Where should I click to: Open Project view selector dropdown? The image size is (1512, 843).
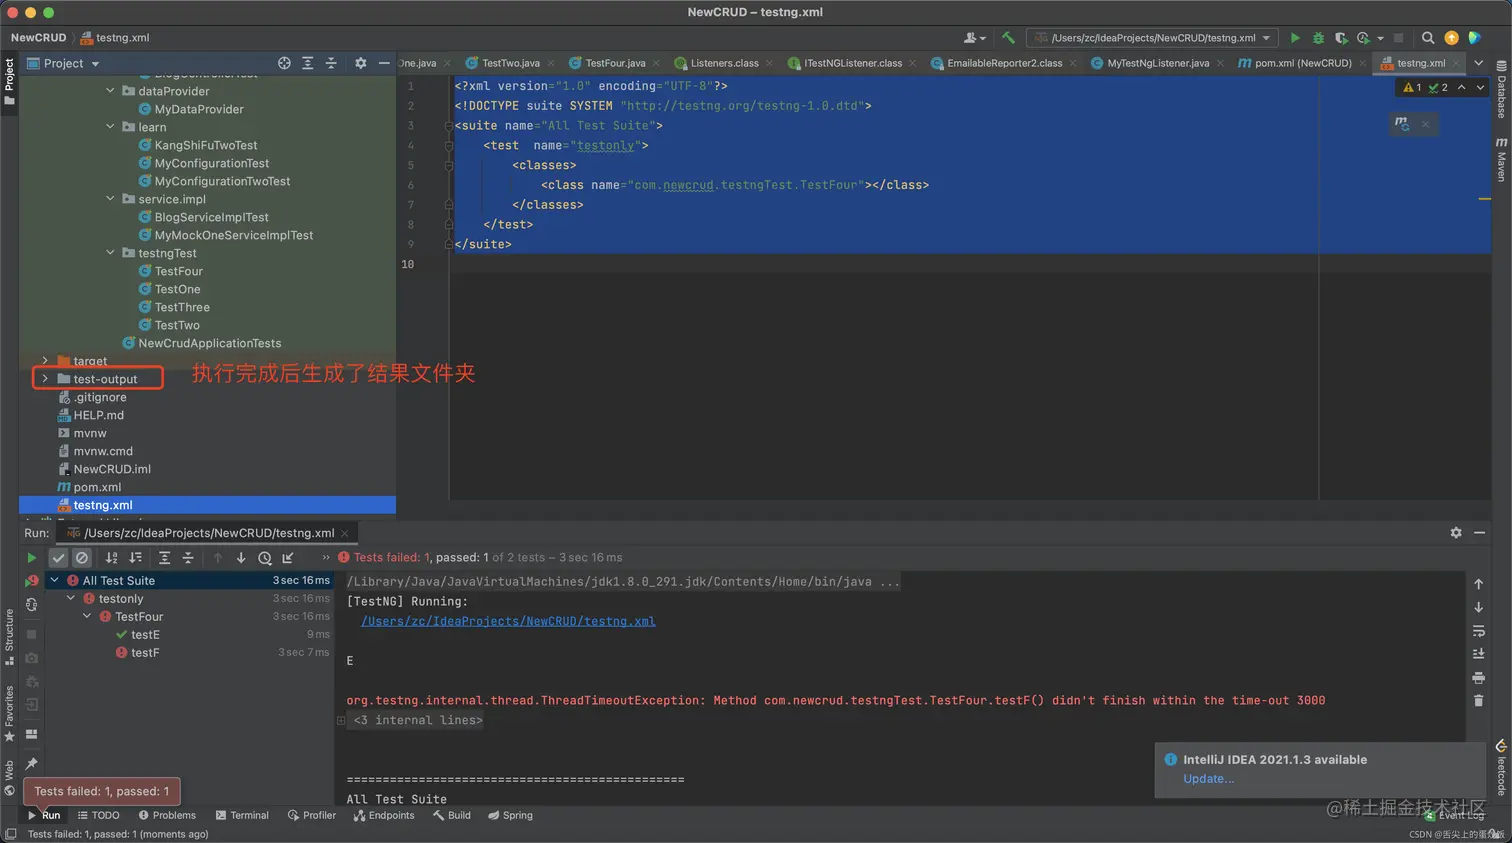pyautogui.click(x=64, y=63)
